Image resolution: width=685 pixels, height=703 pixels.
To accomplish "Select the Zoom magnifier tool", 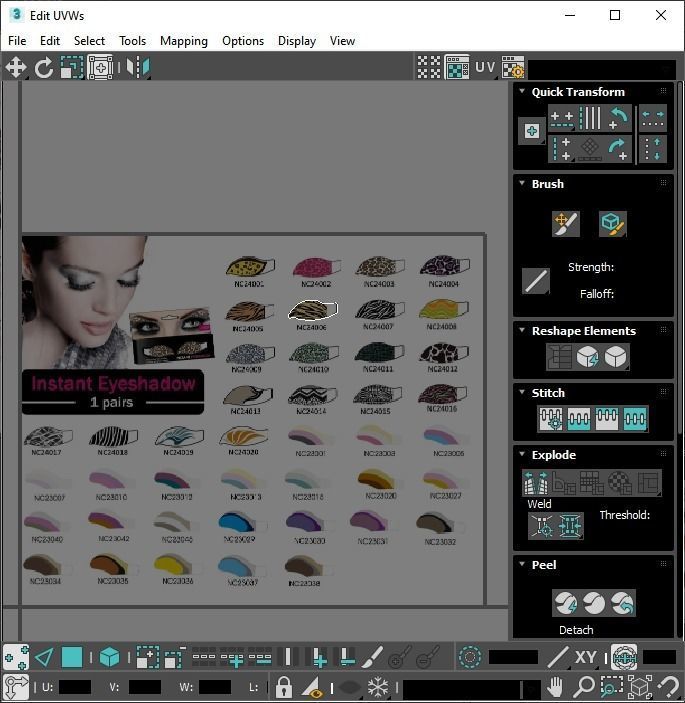I will tap(584, 687).
